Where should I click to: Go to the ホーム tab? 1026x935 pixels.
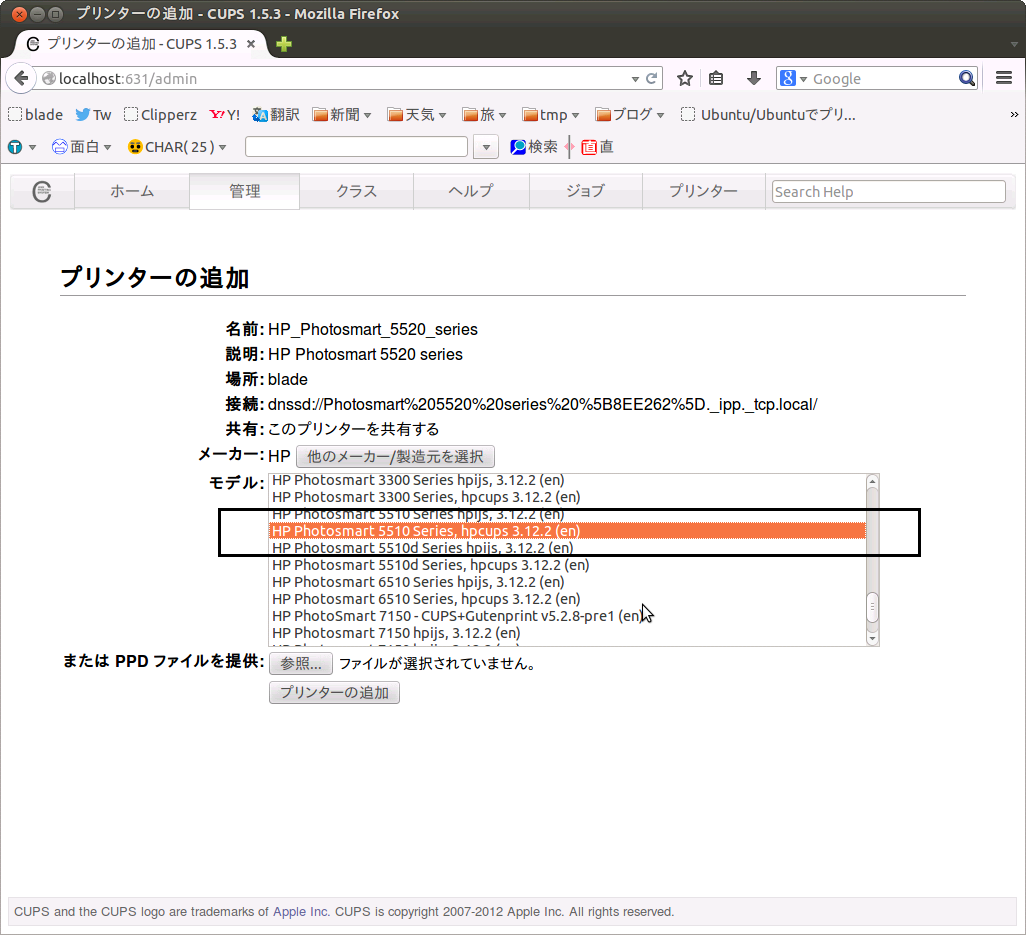coord(132,192)
